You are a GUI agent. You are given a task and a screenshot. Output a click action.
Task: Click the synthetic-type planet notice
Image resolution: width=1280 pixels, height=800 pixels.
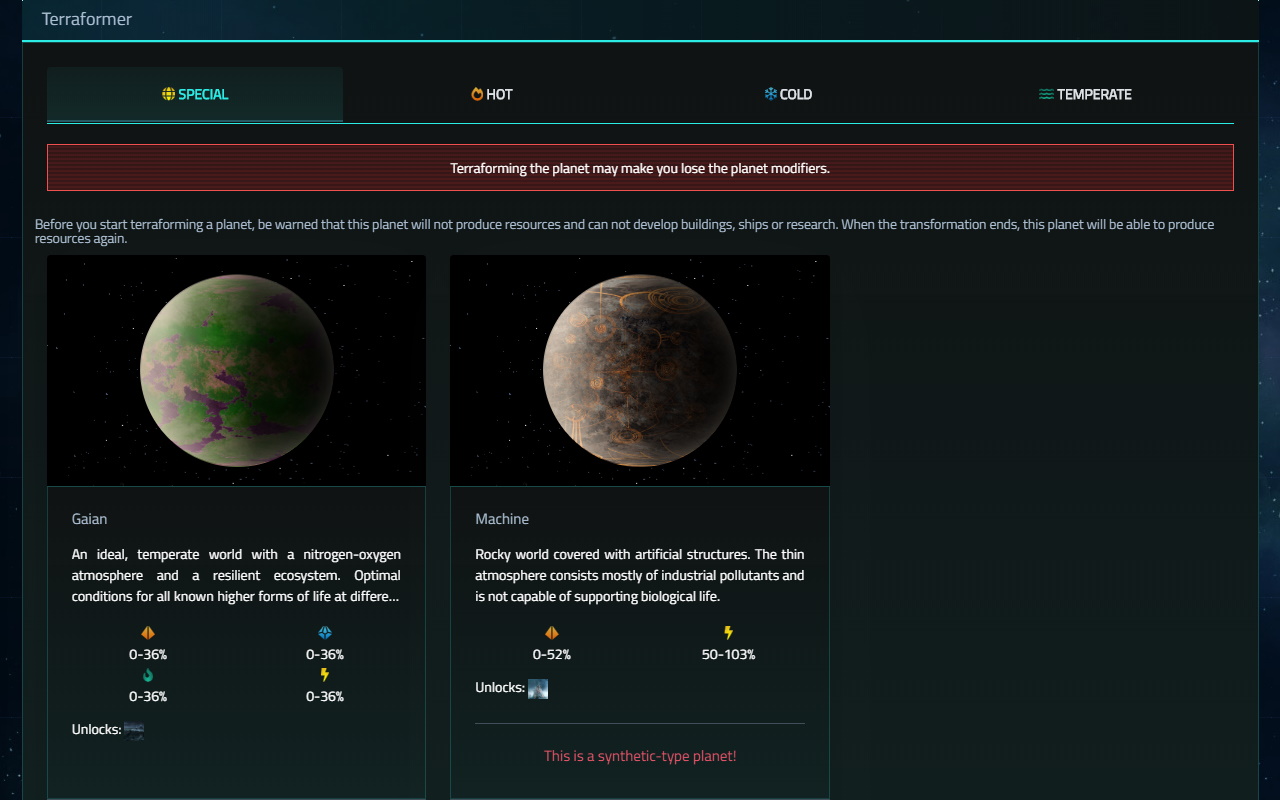pos(640,756)
